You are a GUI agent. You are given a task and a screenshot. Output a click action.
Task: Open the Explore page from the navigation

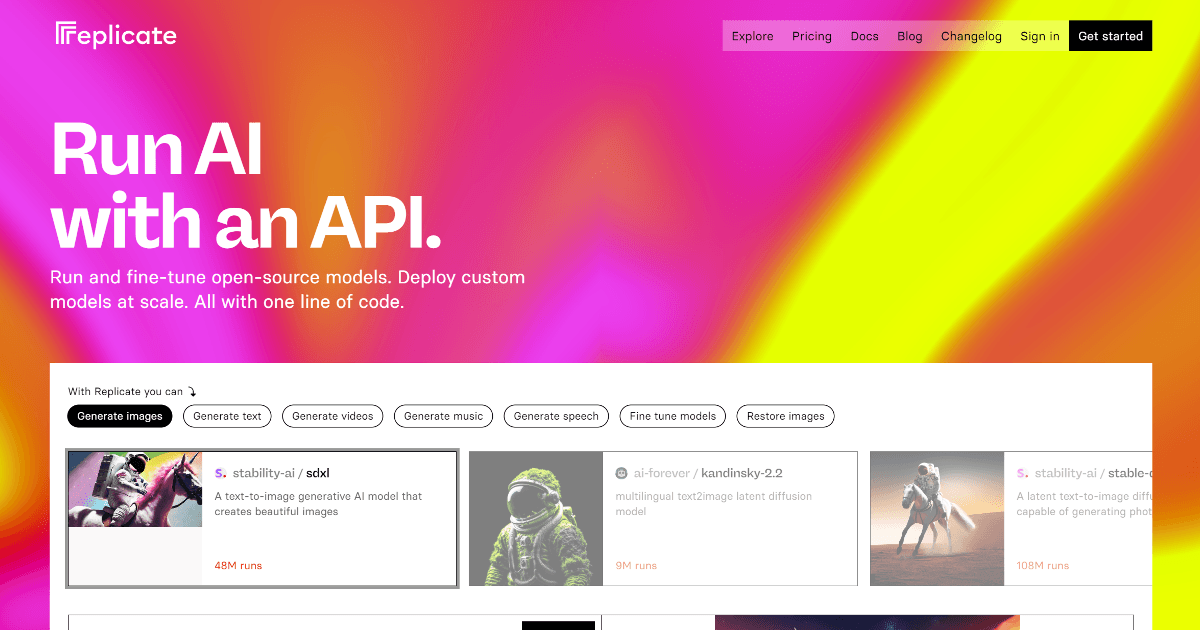pyautogui.click(x=752, y=36)
